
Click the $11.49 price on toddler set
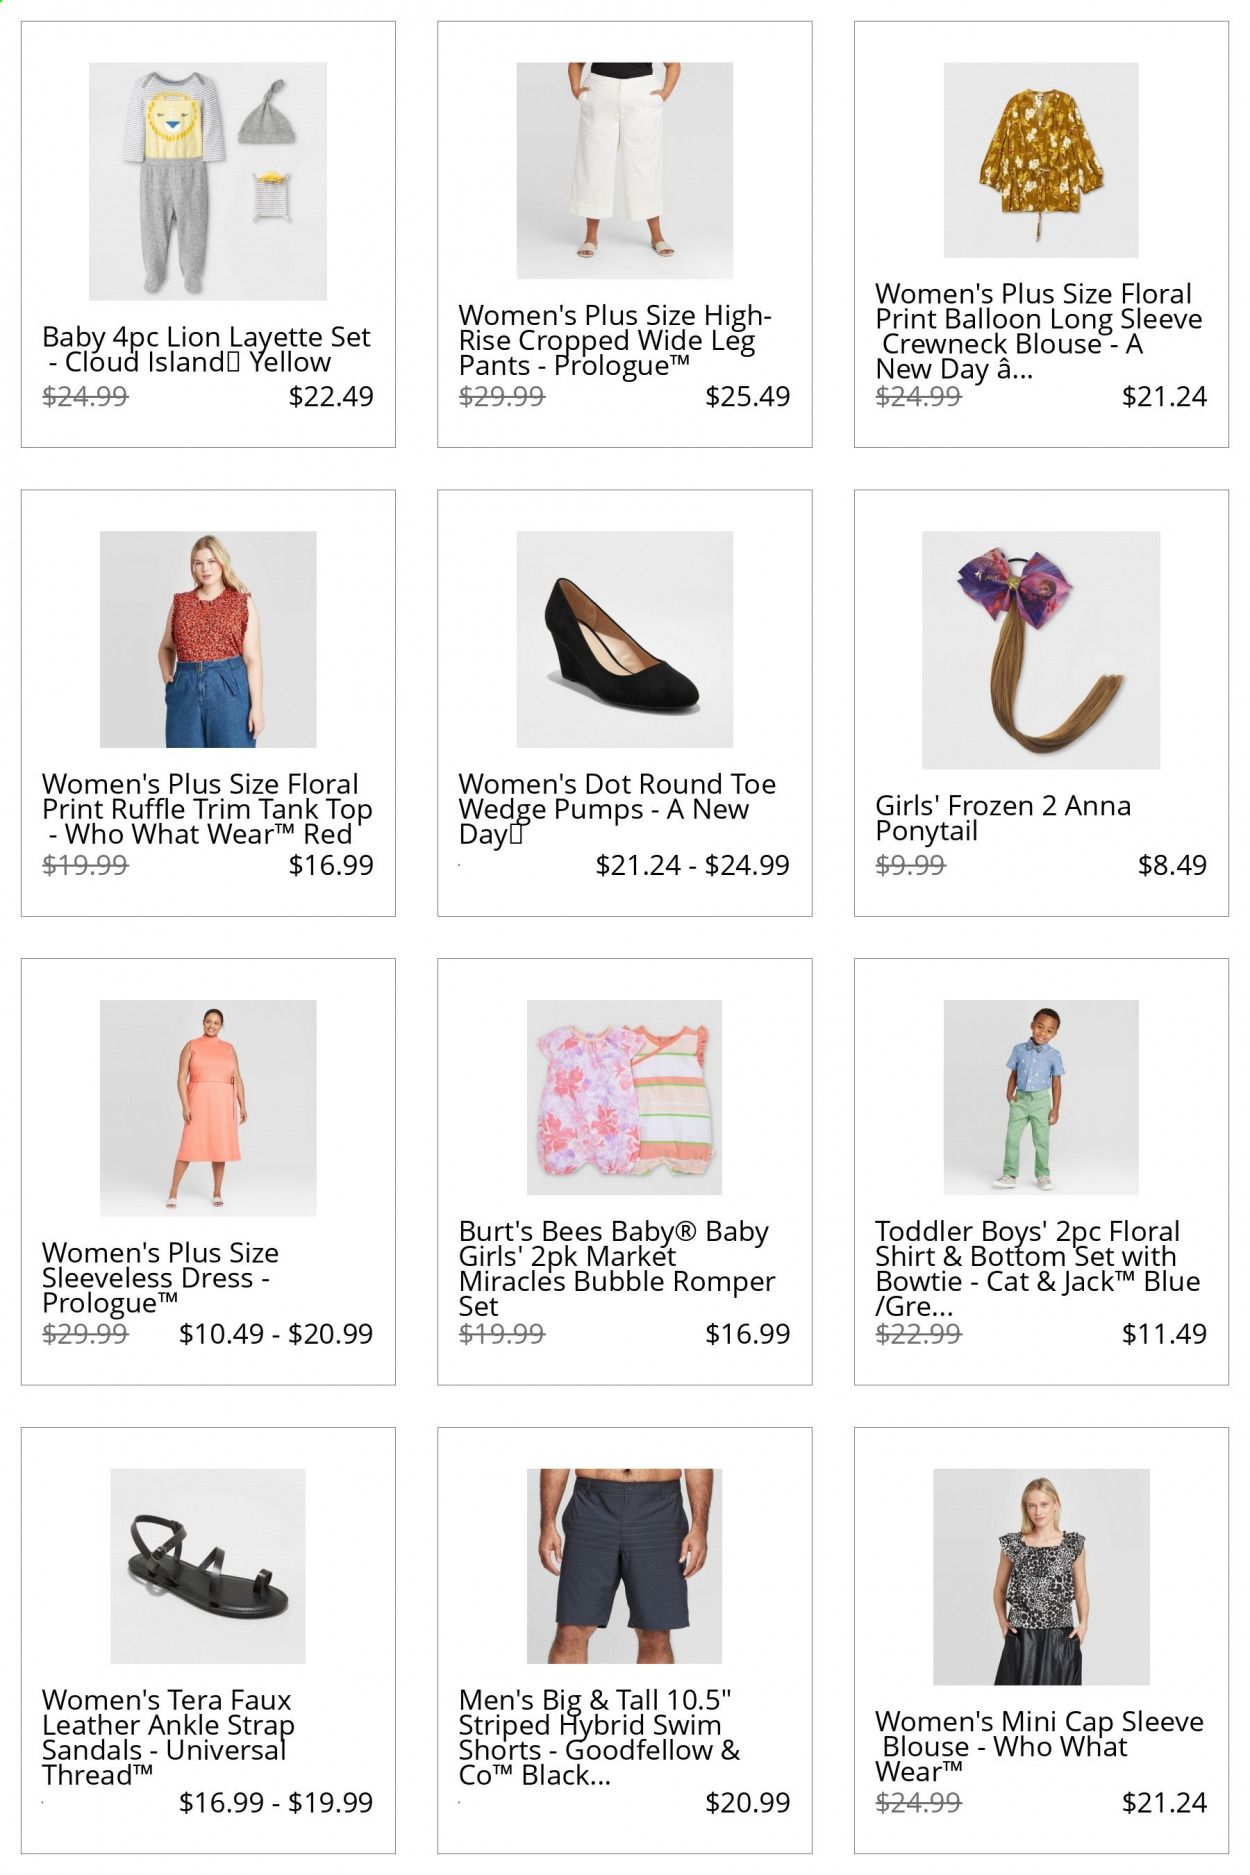pos(1164,1333)
